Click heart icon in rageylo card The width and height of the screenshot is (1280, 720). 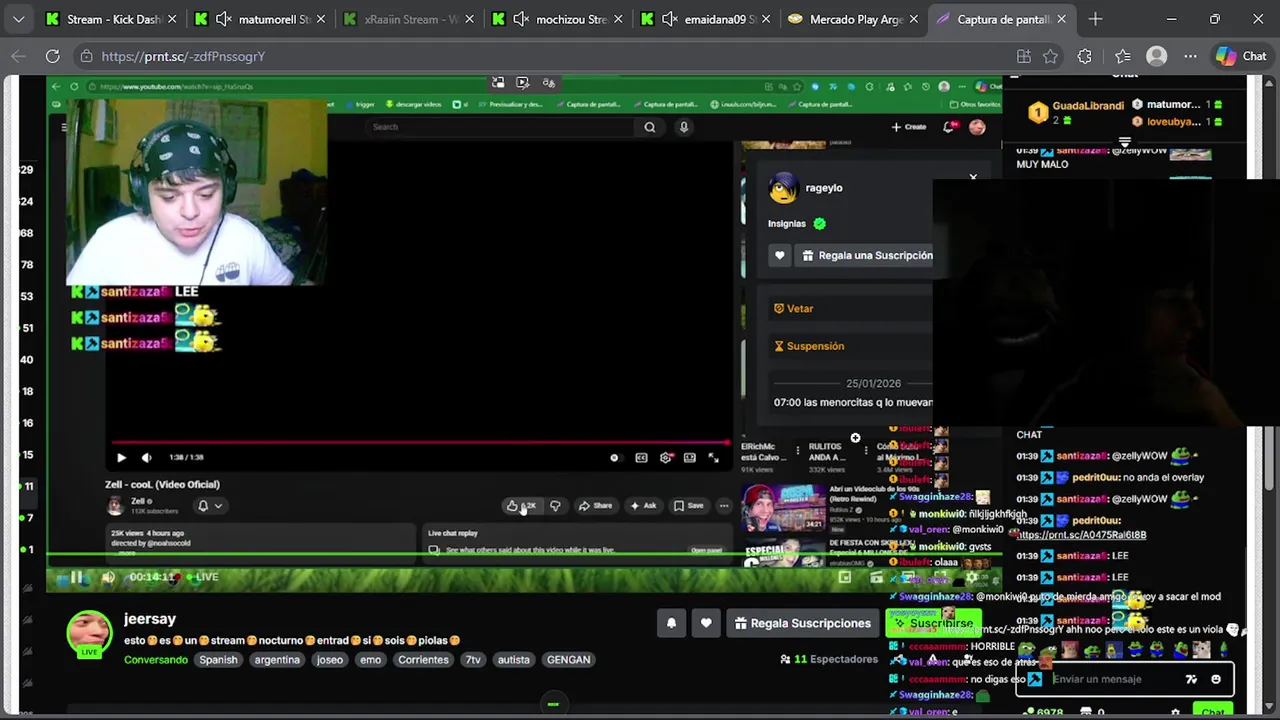[780, 255]
